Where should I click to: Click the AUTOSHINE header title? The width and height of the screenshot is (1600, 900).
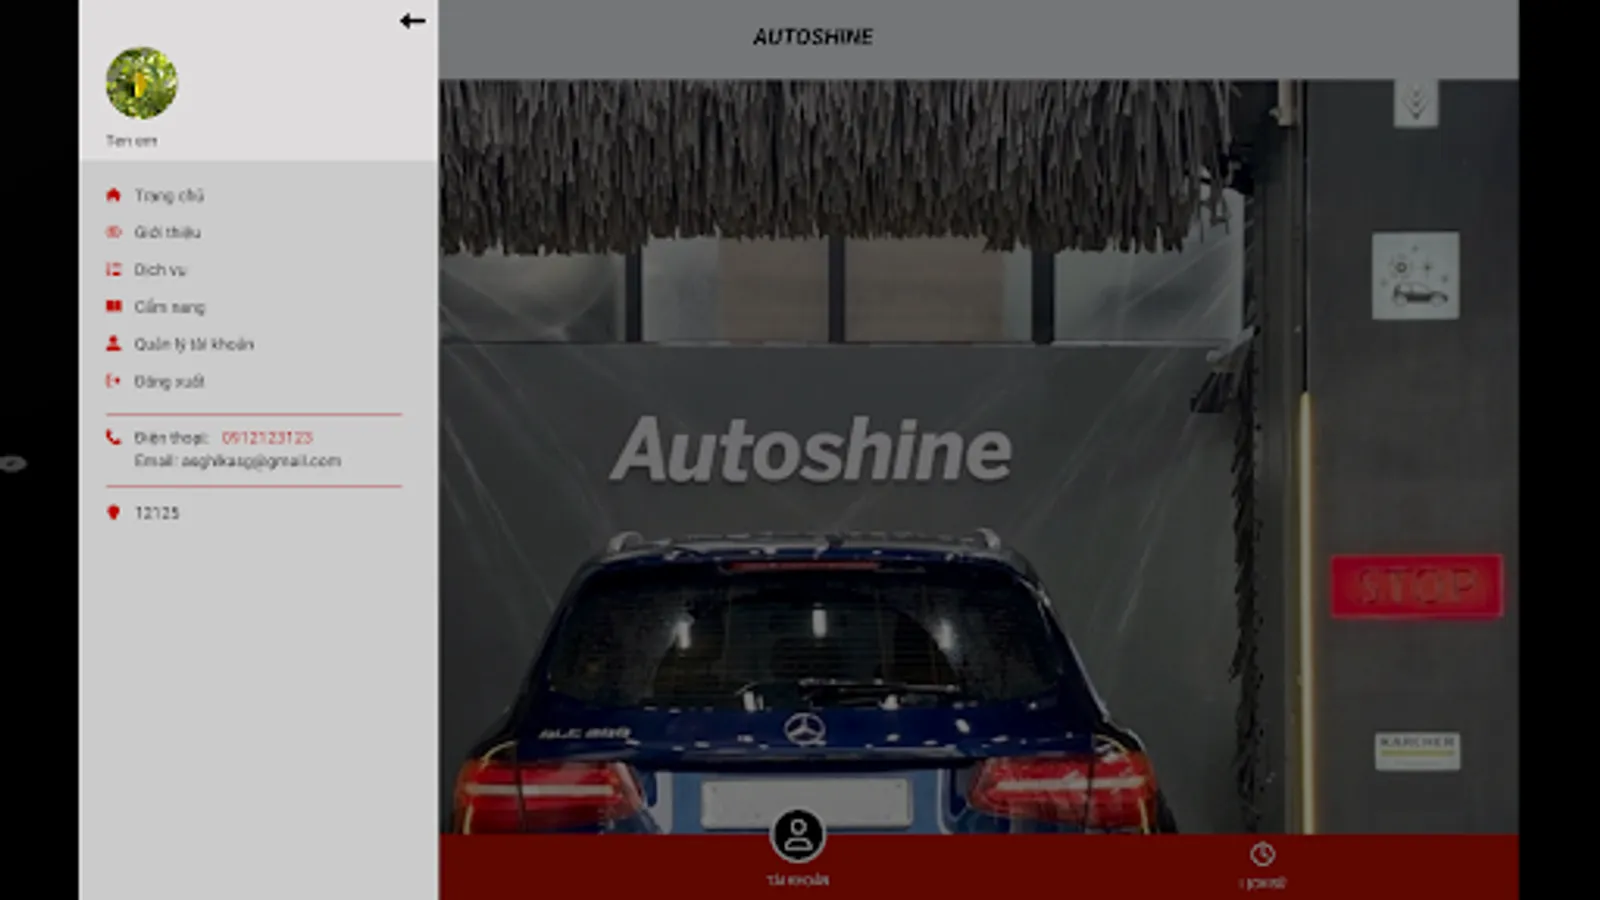tap(813, 37)
